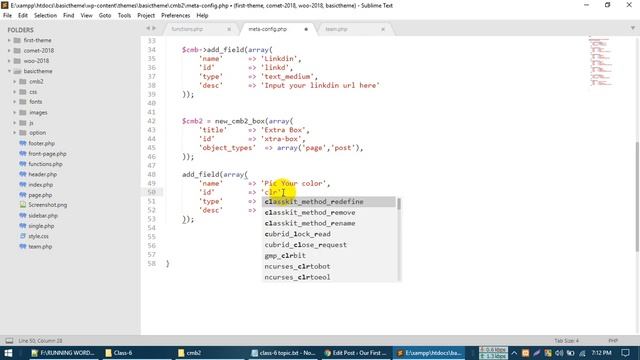Open the Tools menu
Screen dimensions: 640x360
click(x=124, y=15)
